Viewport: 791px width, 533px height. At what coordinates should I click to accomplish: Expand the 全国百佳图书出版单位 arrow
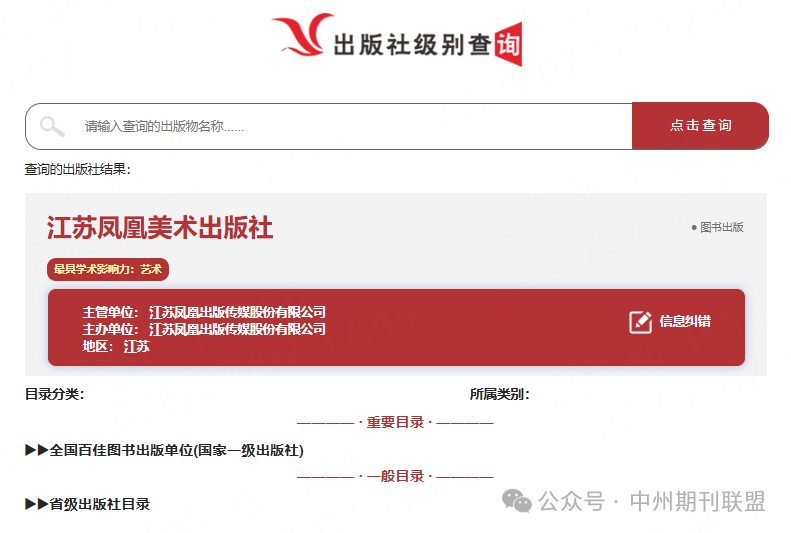point(36,450)
